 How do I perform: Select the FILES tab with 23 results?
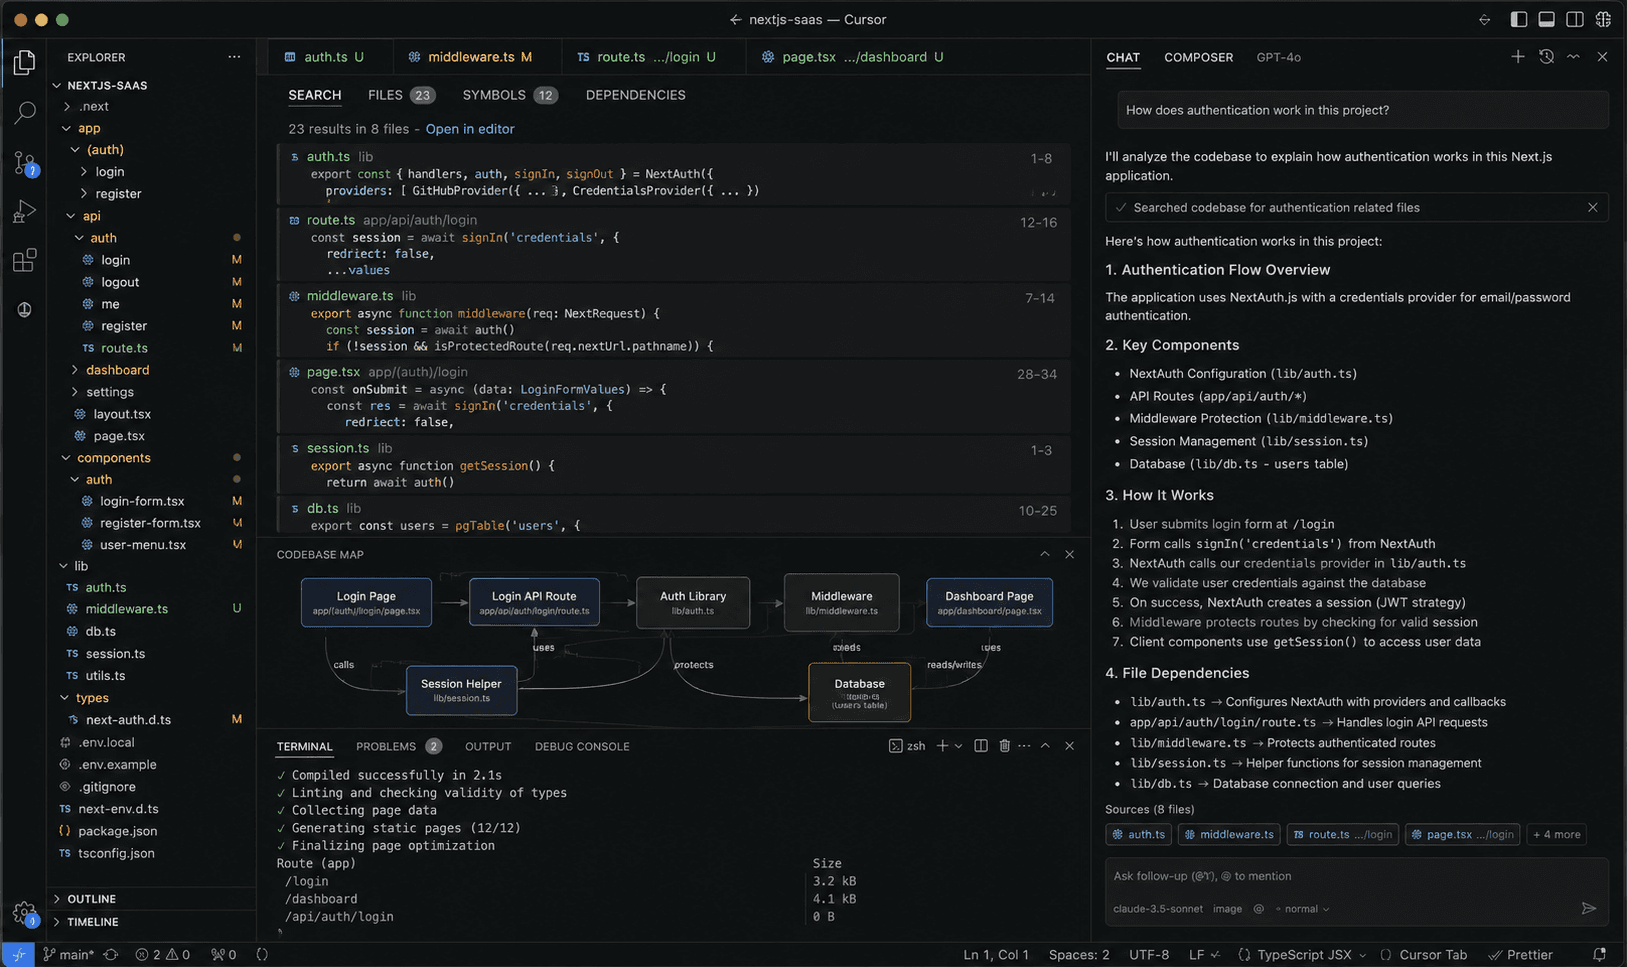point(401,95)
